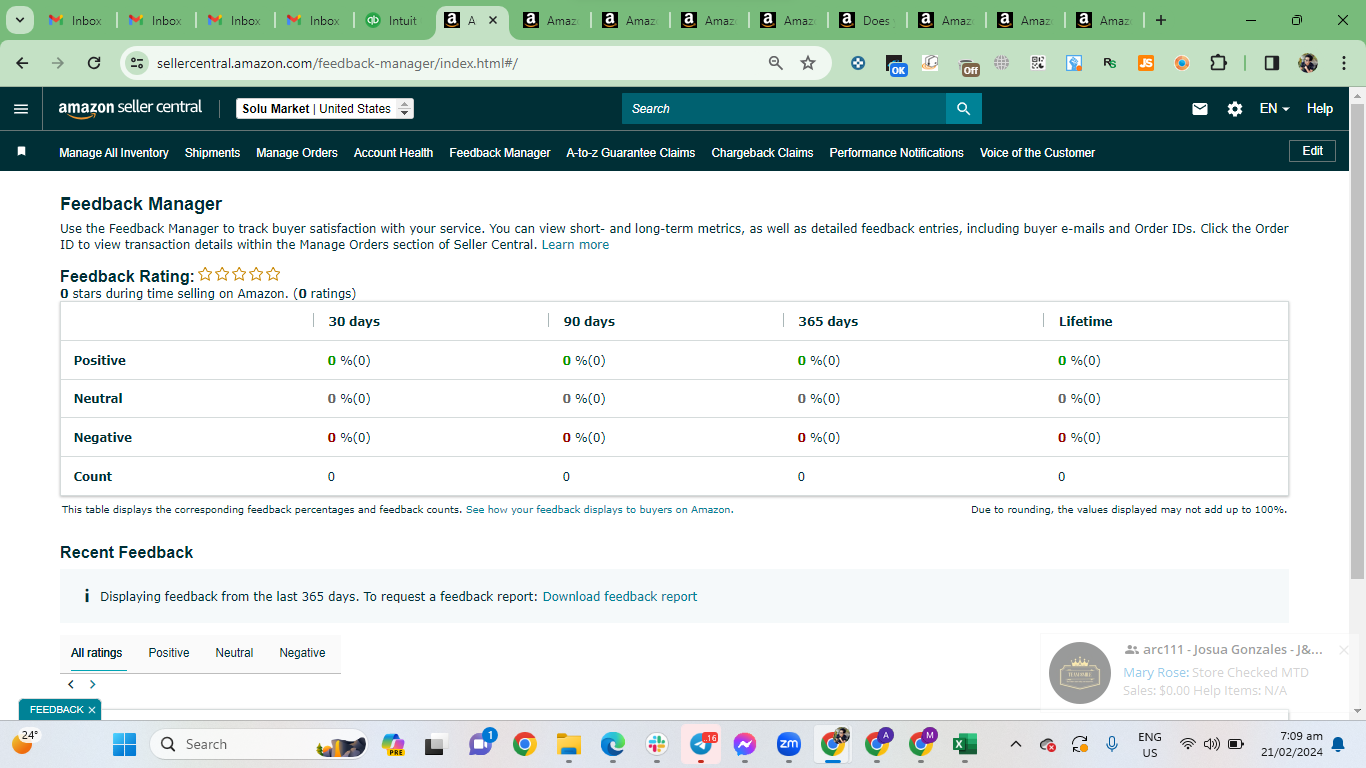
Task: Go back using the browser back arrow
Action: click(x=23, y=63)
